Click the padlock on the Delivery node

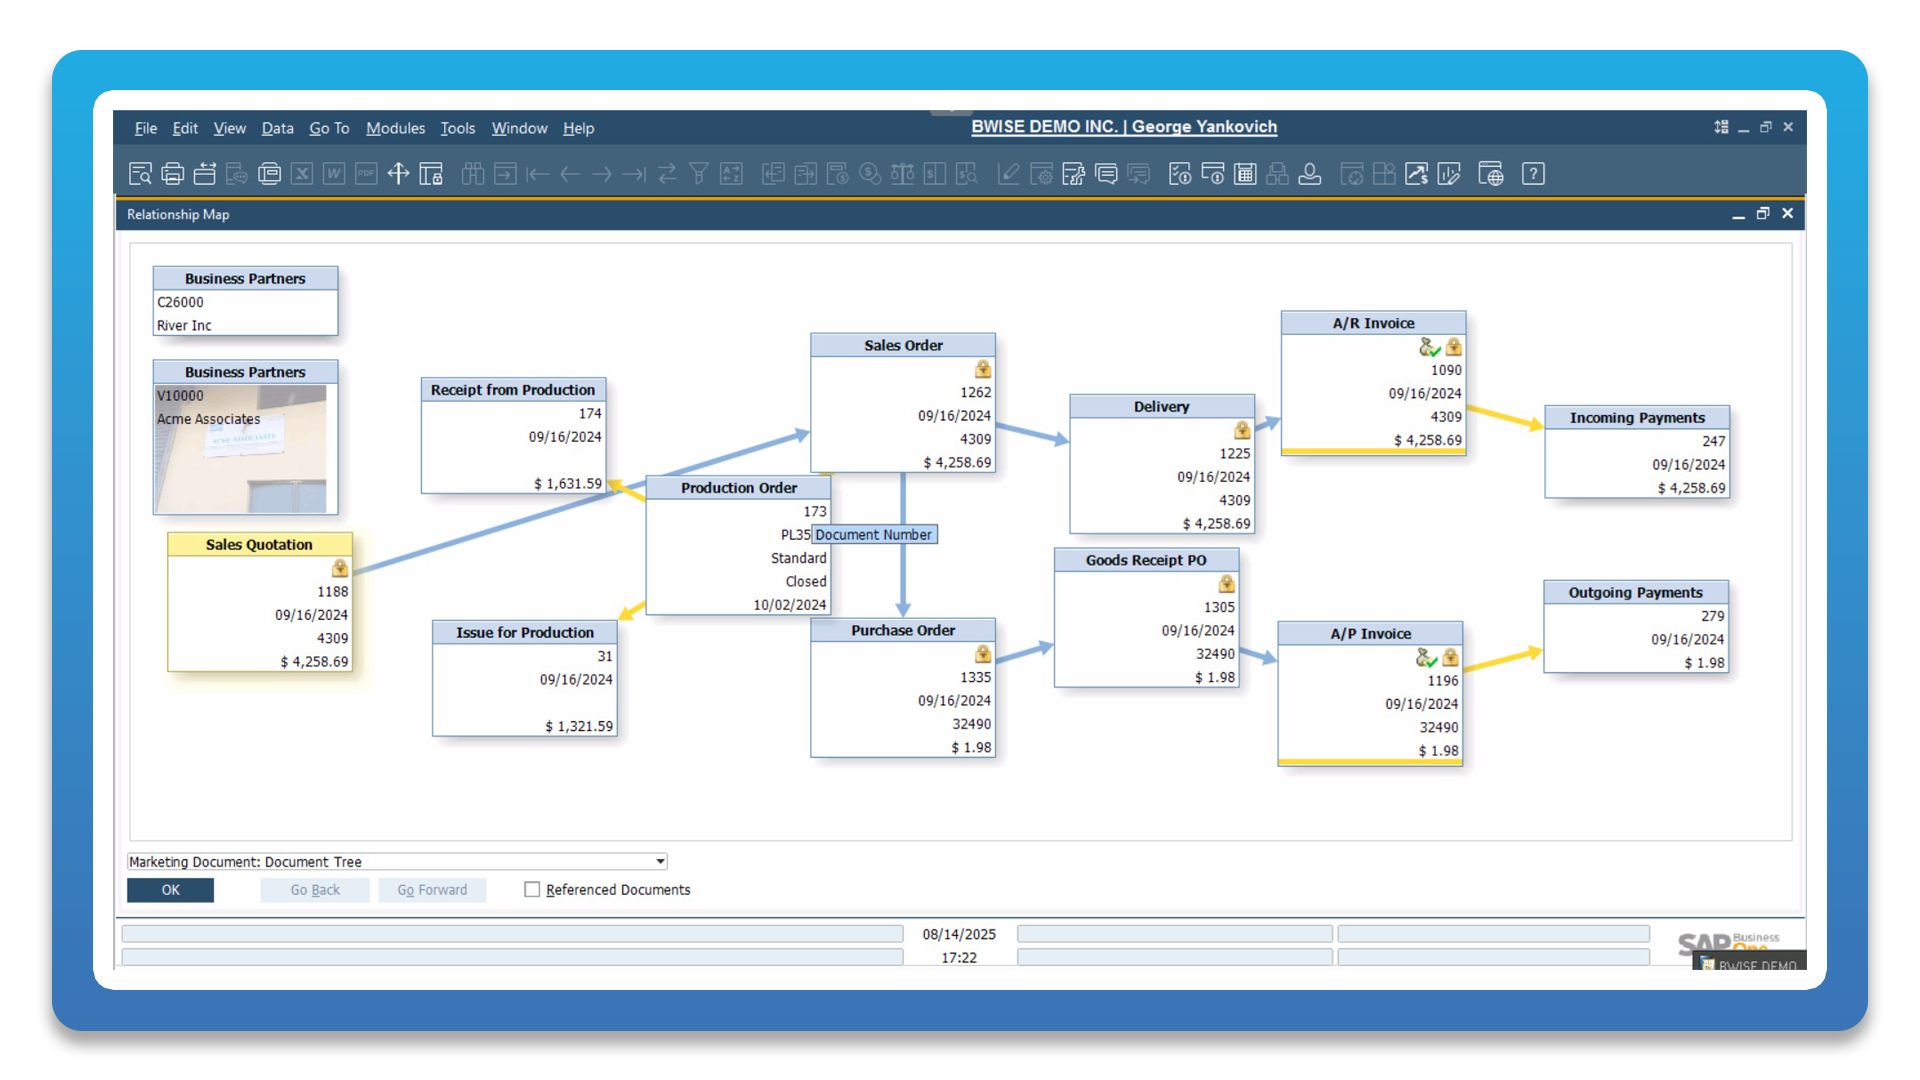[1240, 429]
